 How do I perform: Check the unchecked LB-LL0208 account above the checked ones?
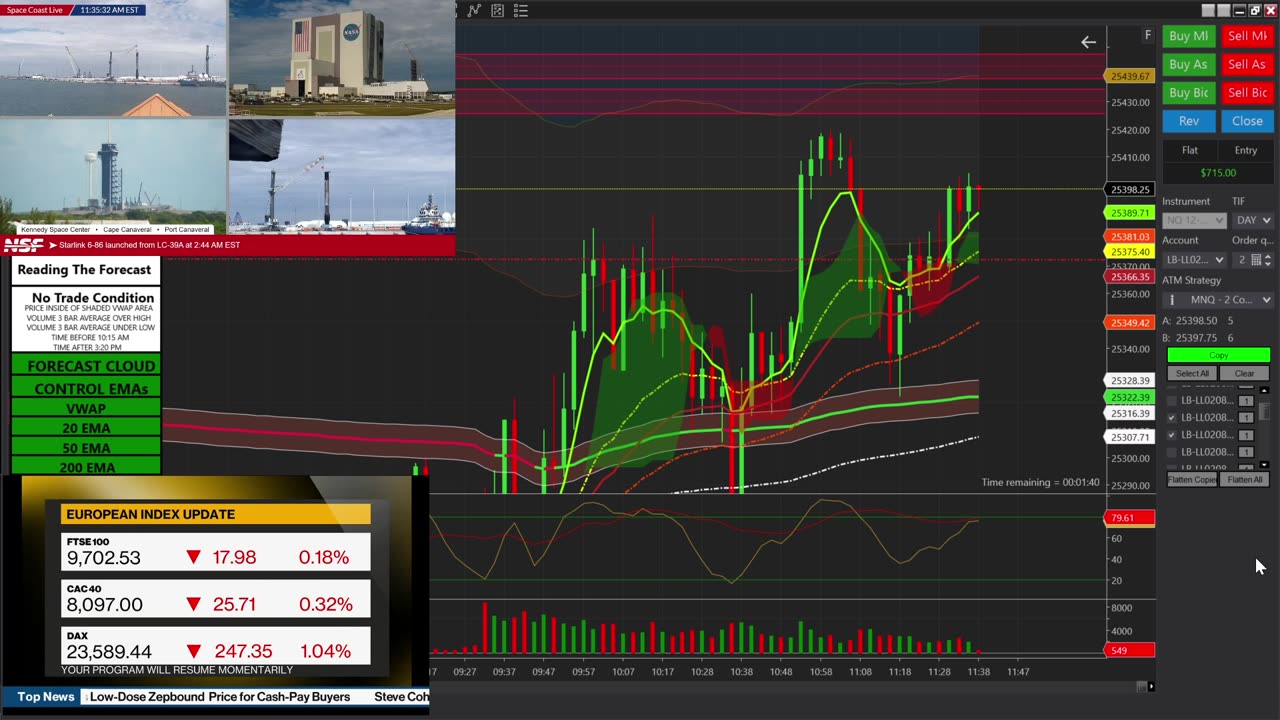coord(1172,401)
